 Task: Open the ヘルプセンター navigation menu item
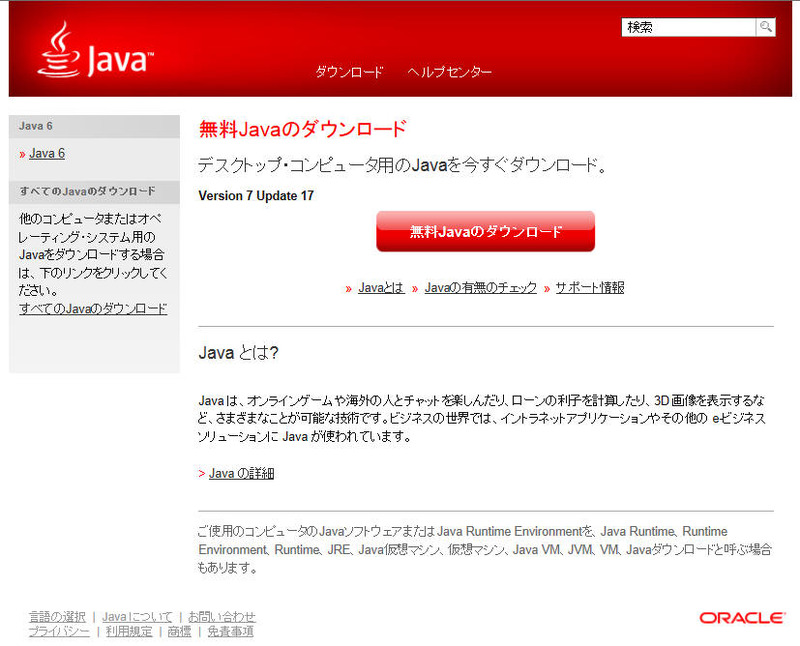click(x=449, y=72)
